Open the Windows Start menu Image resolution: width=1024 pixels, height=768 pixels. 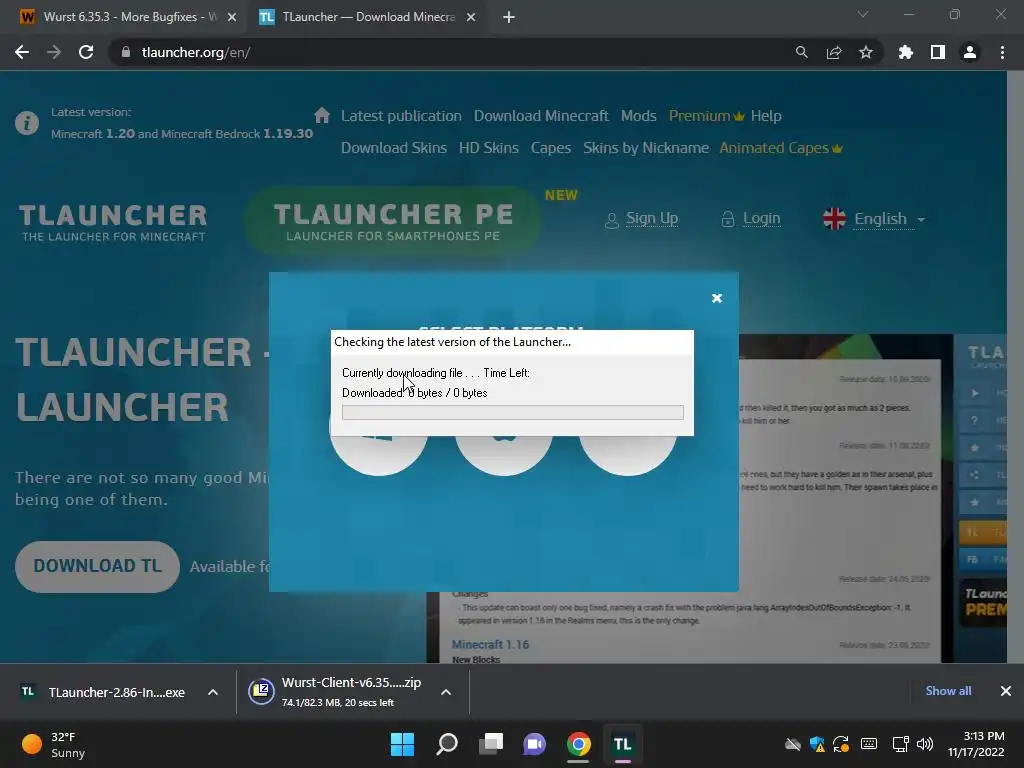coord(402,744)
